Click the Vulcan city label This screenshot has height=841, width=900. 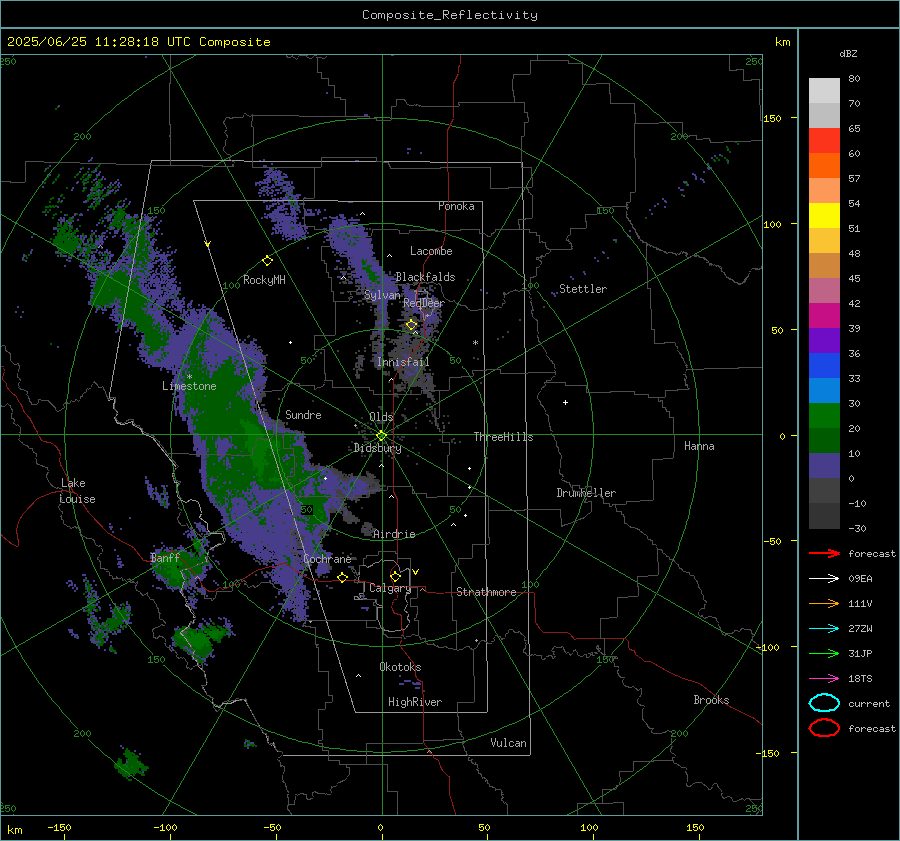coord(508,743)
